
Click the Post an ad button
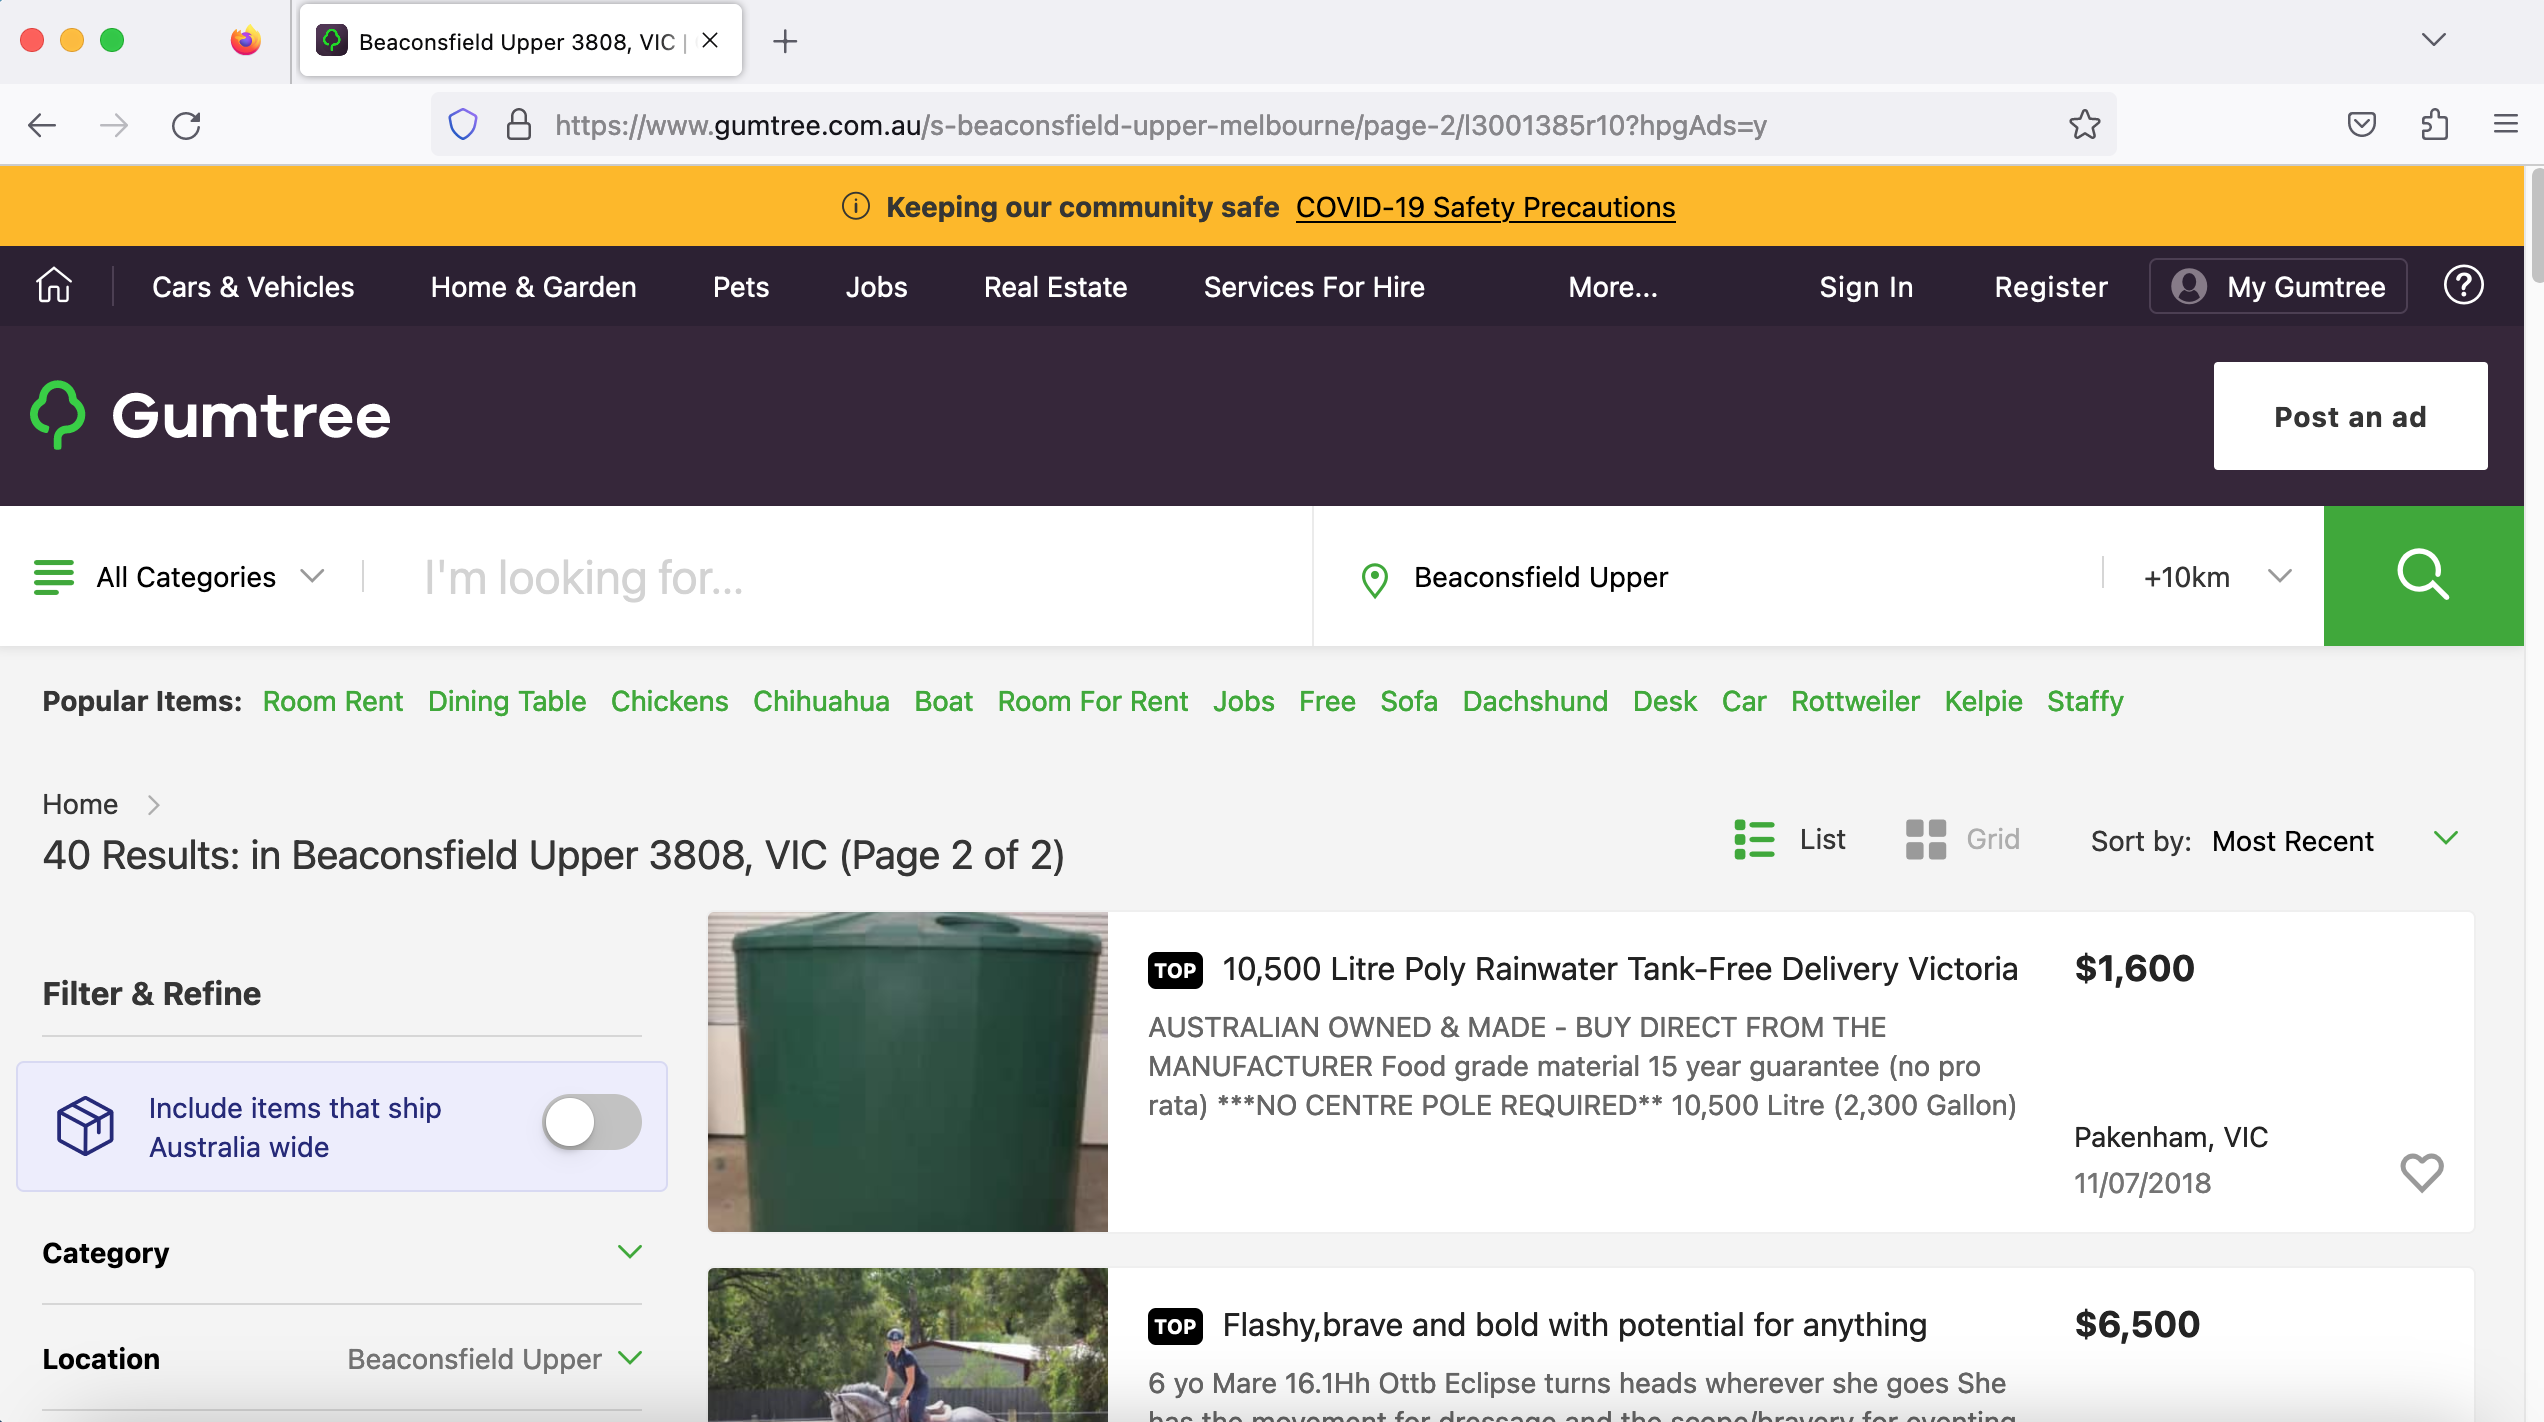pyautogui.click(x=2350, y=415)
